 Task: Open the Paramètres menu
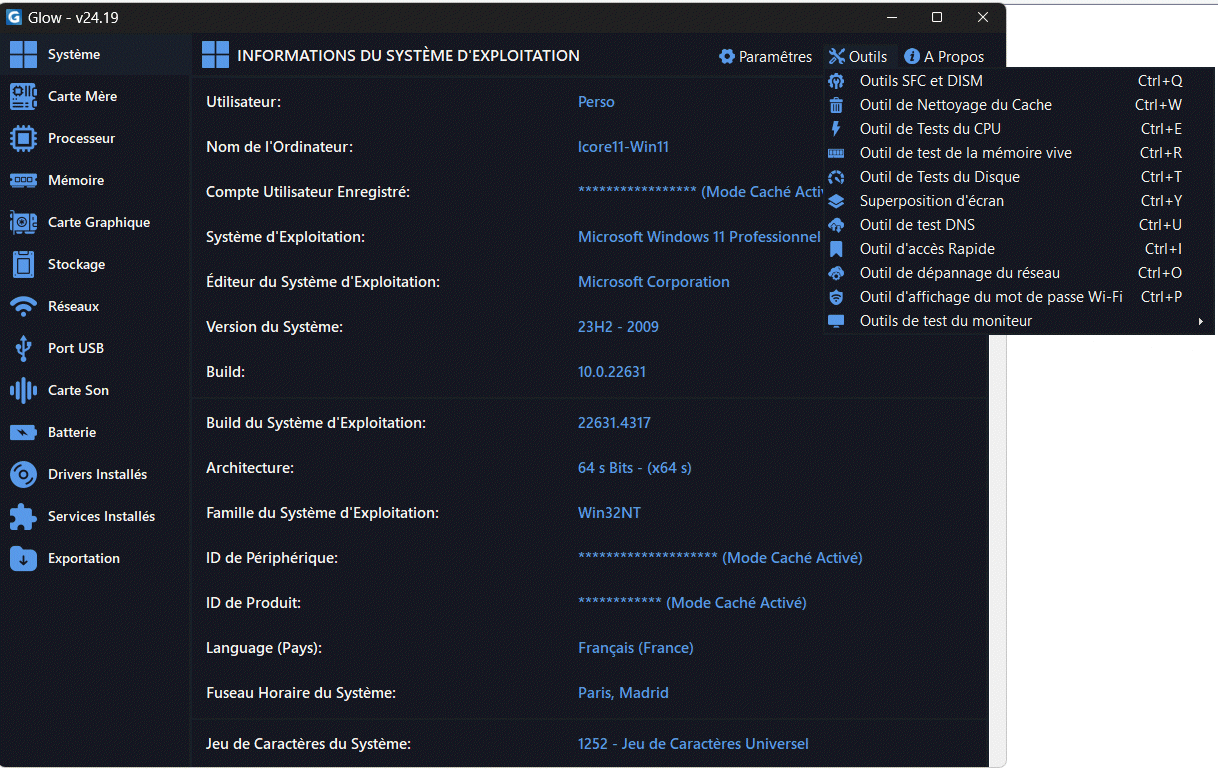766,57
